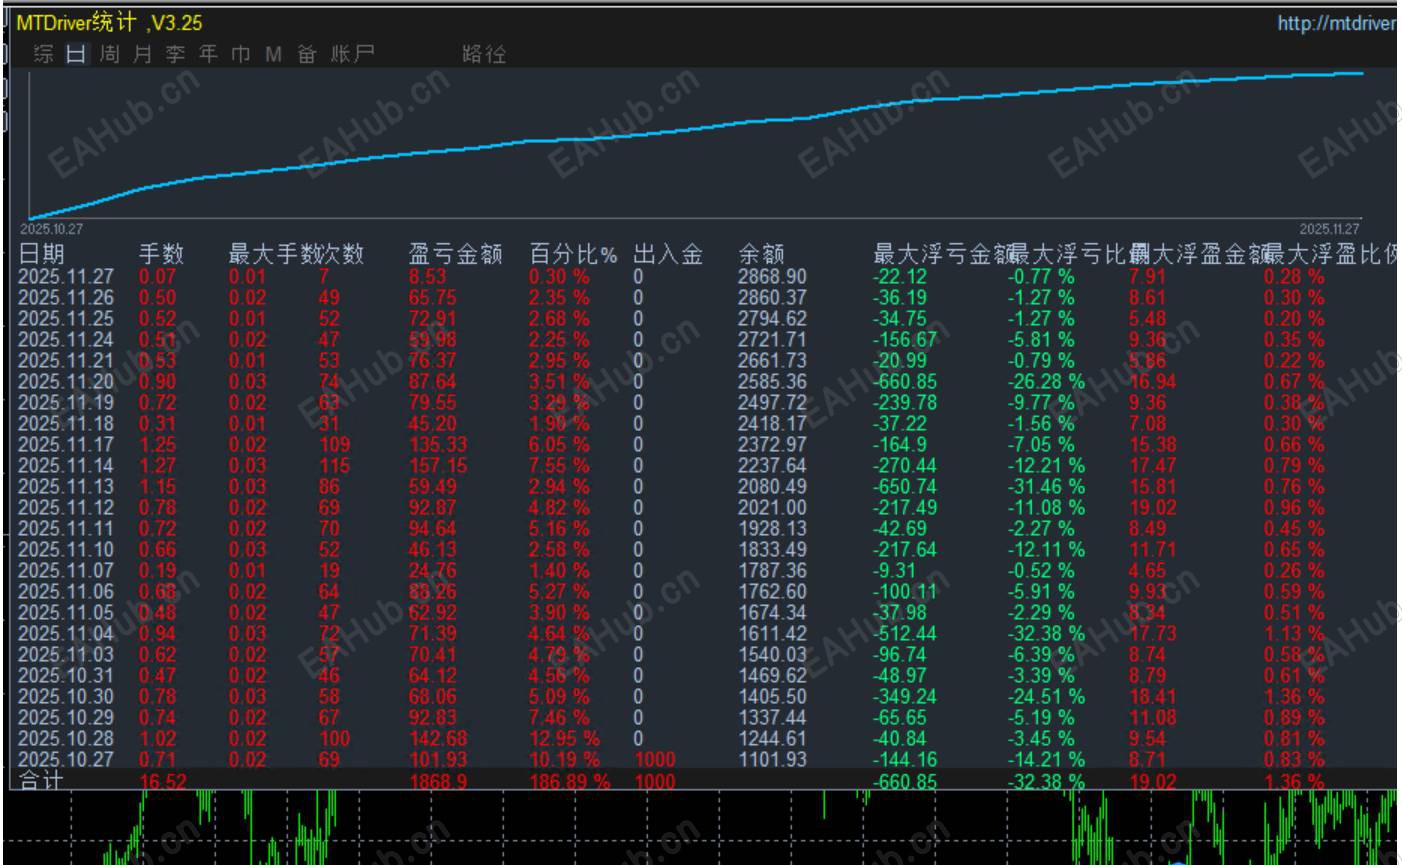This screenshot has height=865, width=1402.
Task: Switch to the 季 quarterly tab
Action: click(175, 54)
